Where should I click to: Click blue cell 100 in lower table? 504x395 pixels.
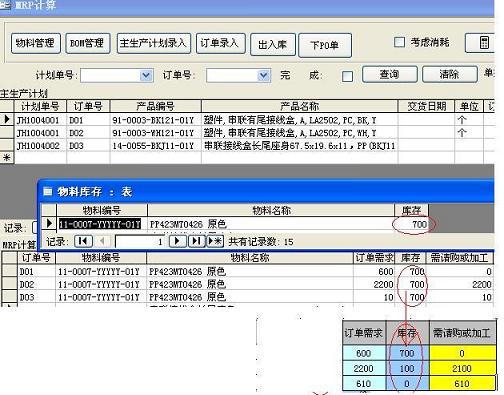coord(407,368)
